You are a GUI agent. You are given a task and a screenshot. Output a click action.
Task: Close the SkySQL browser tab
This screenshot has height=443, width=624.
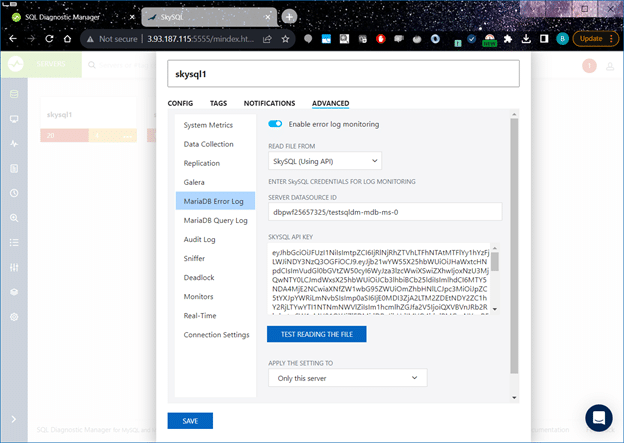[268, 17]
